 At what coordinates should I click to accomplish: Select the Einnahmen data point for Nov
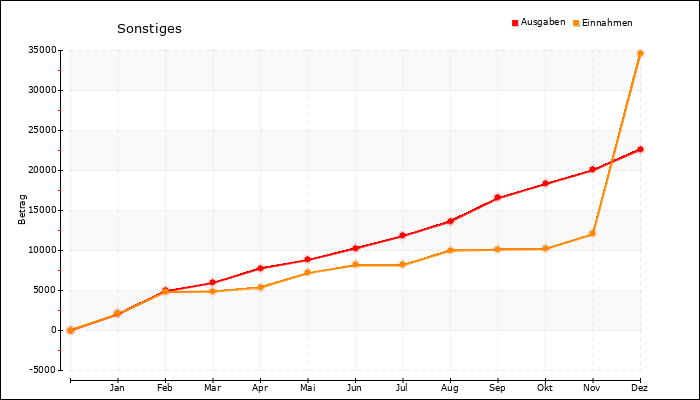(593, 233)
